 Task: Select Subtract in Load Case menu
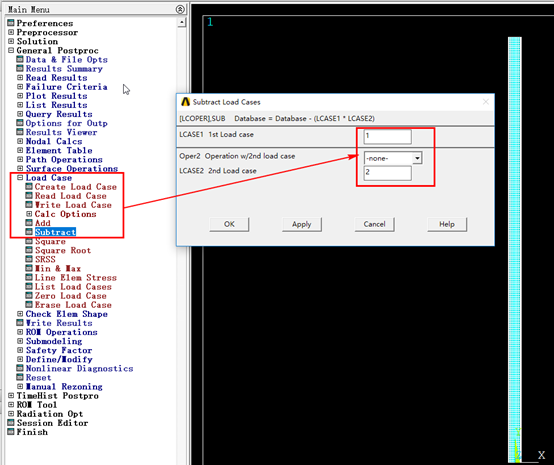[x=55, y=232]
